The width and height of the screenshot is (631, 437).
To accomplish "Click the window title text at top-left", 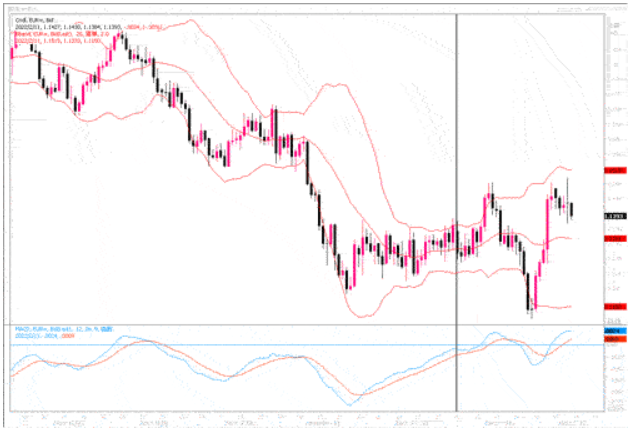I will click(22, 9).
